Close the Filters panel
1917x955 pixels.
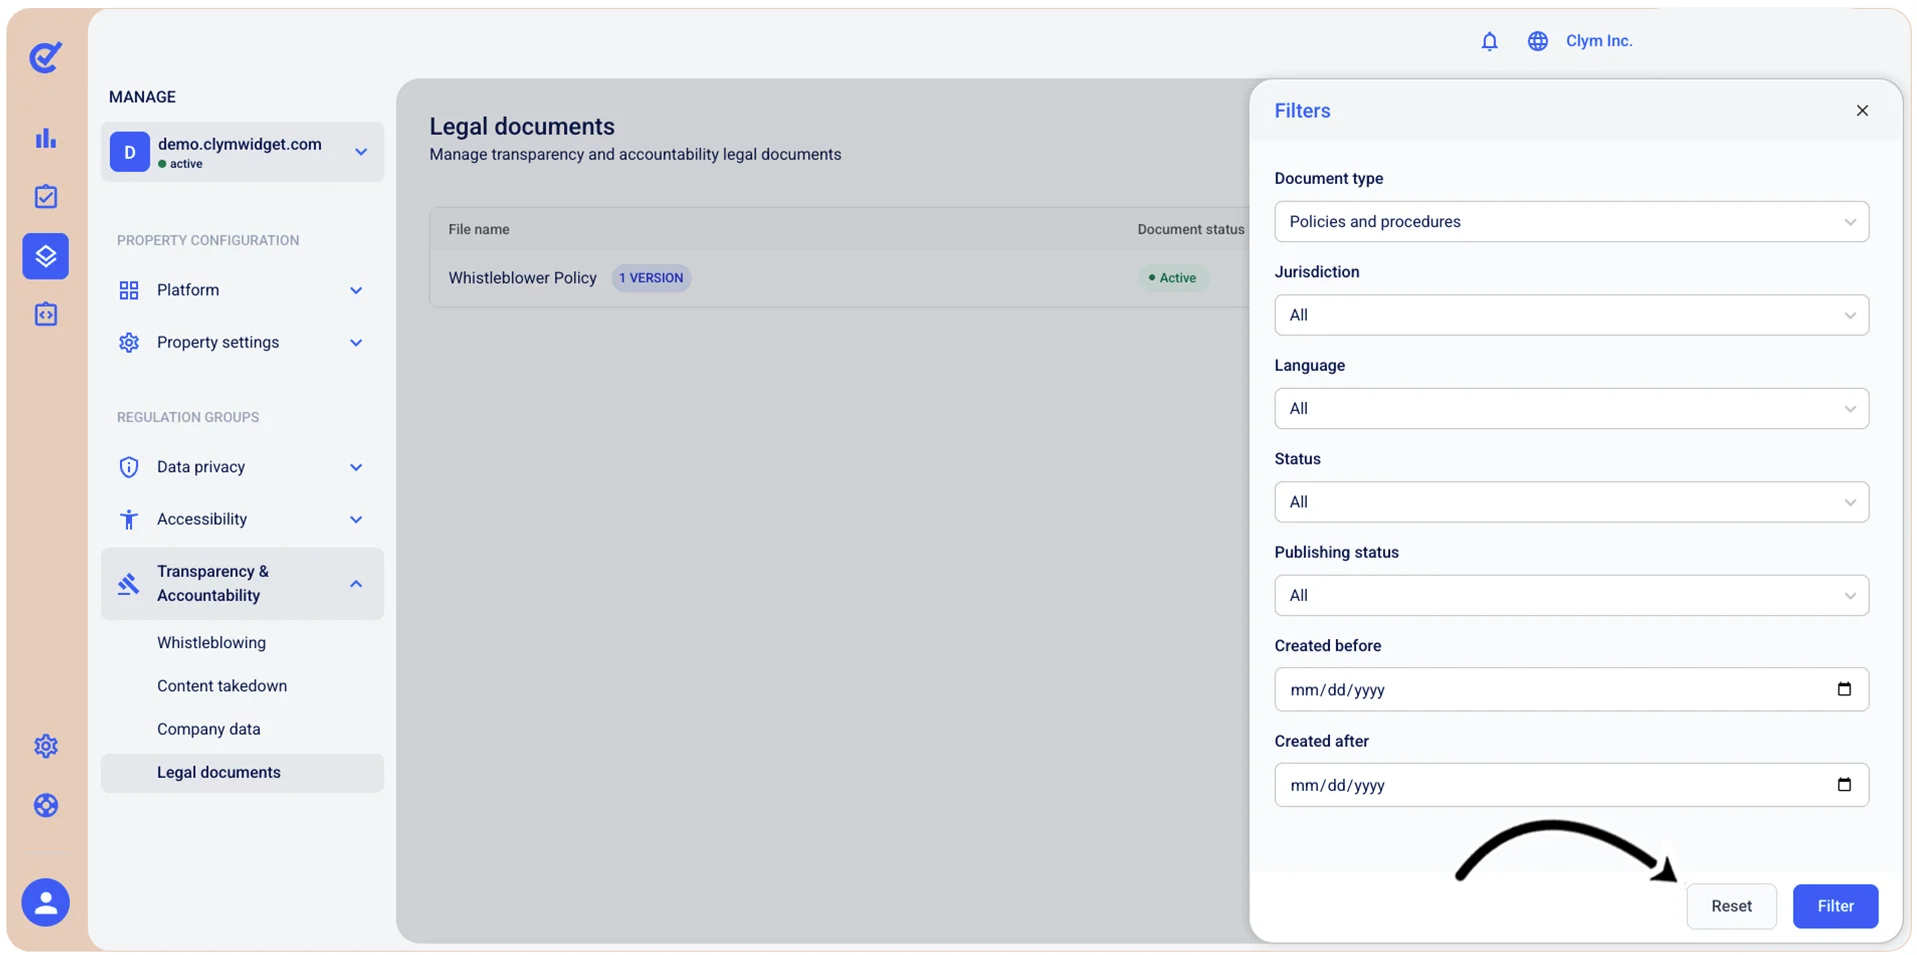click(x=1861, y=110)
